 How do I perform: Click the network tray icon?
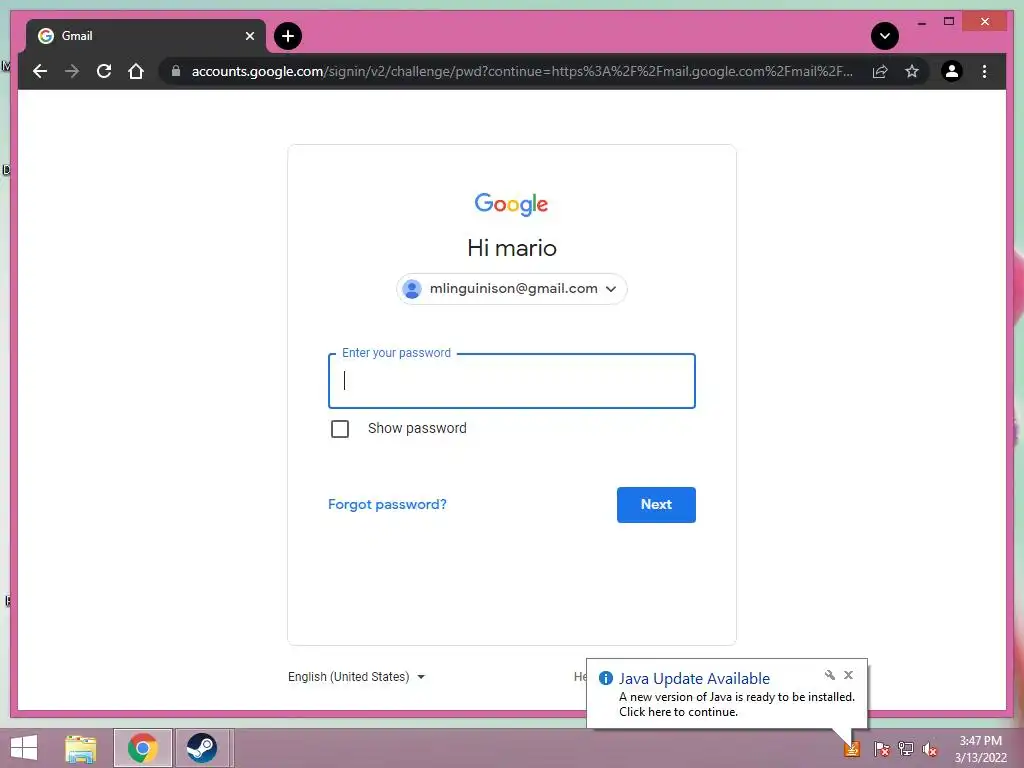pyautogui.click(x=906, y=748)
